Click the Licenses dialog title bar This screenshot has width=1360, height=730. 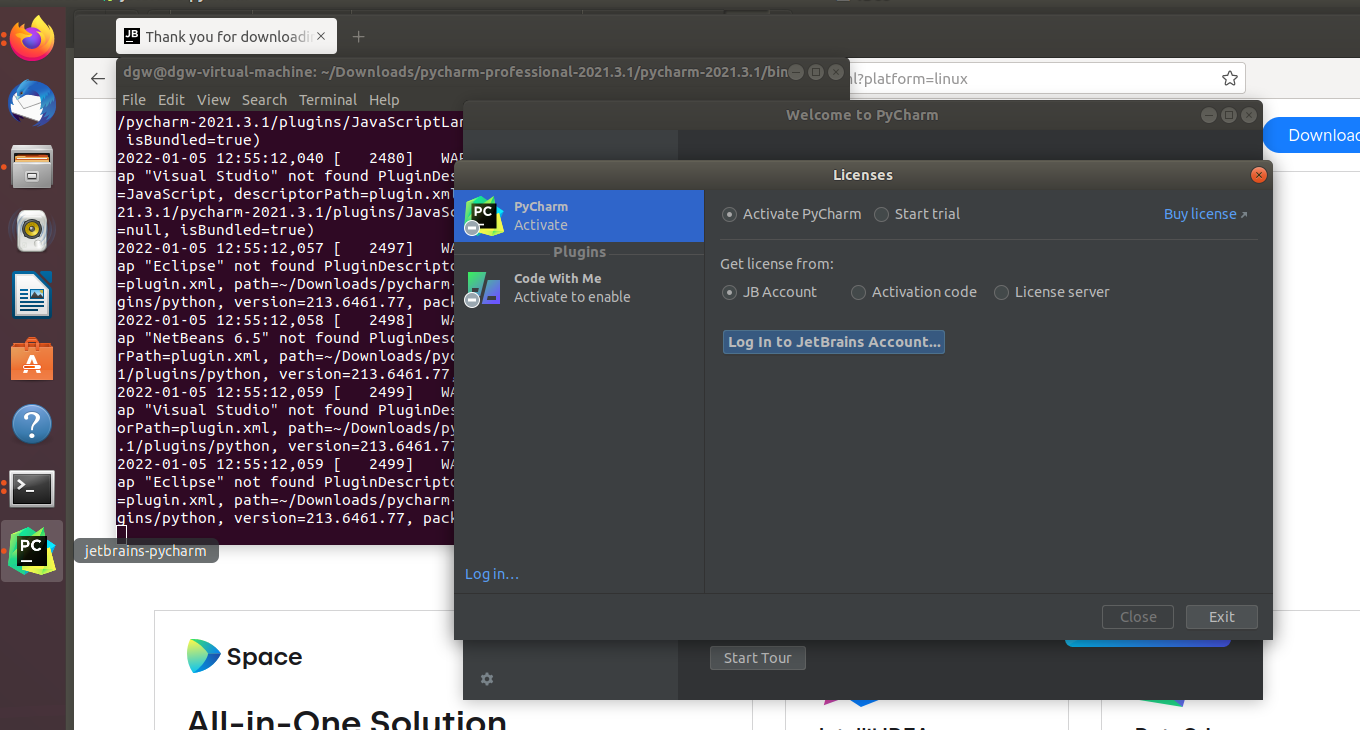pos(862,175)
